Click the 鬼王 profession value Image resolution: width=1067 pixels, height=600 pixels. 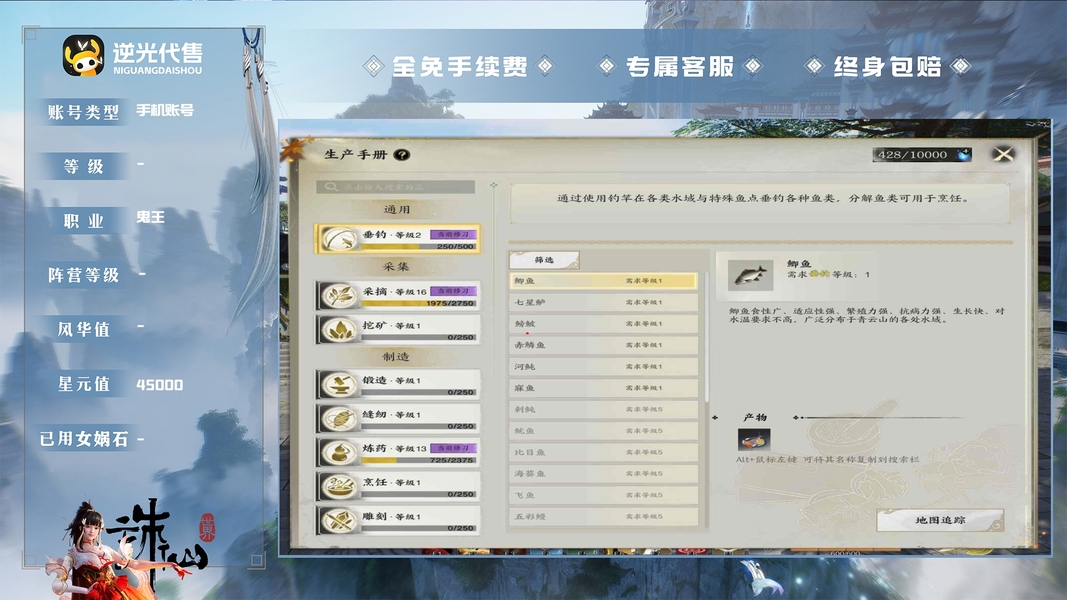click(x=150, y=218)
